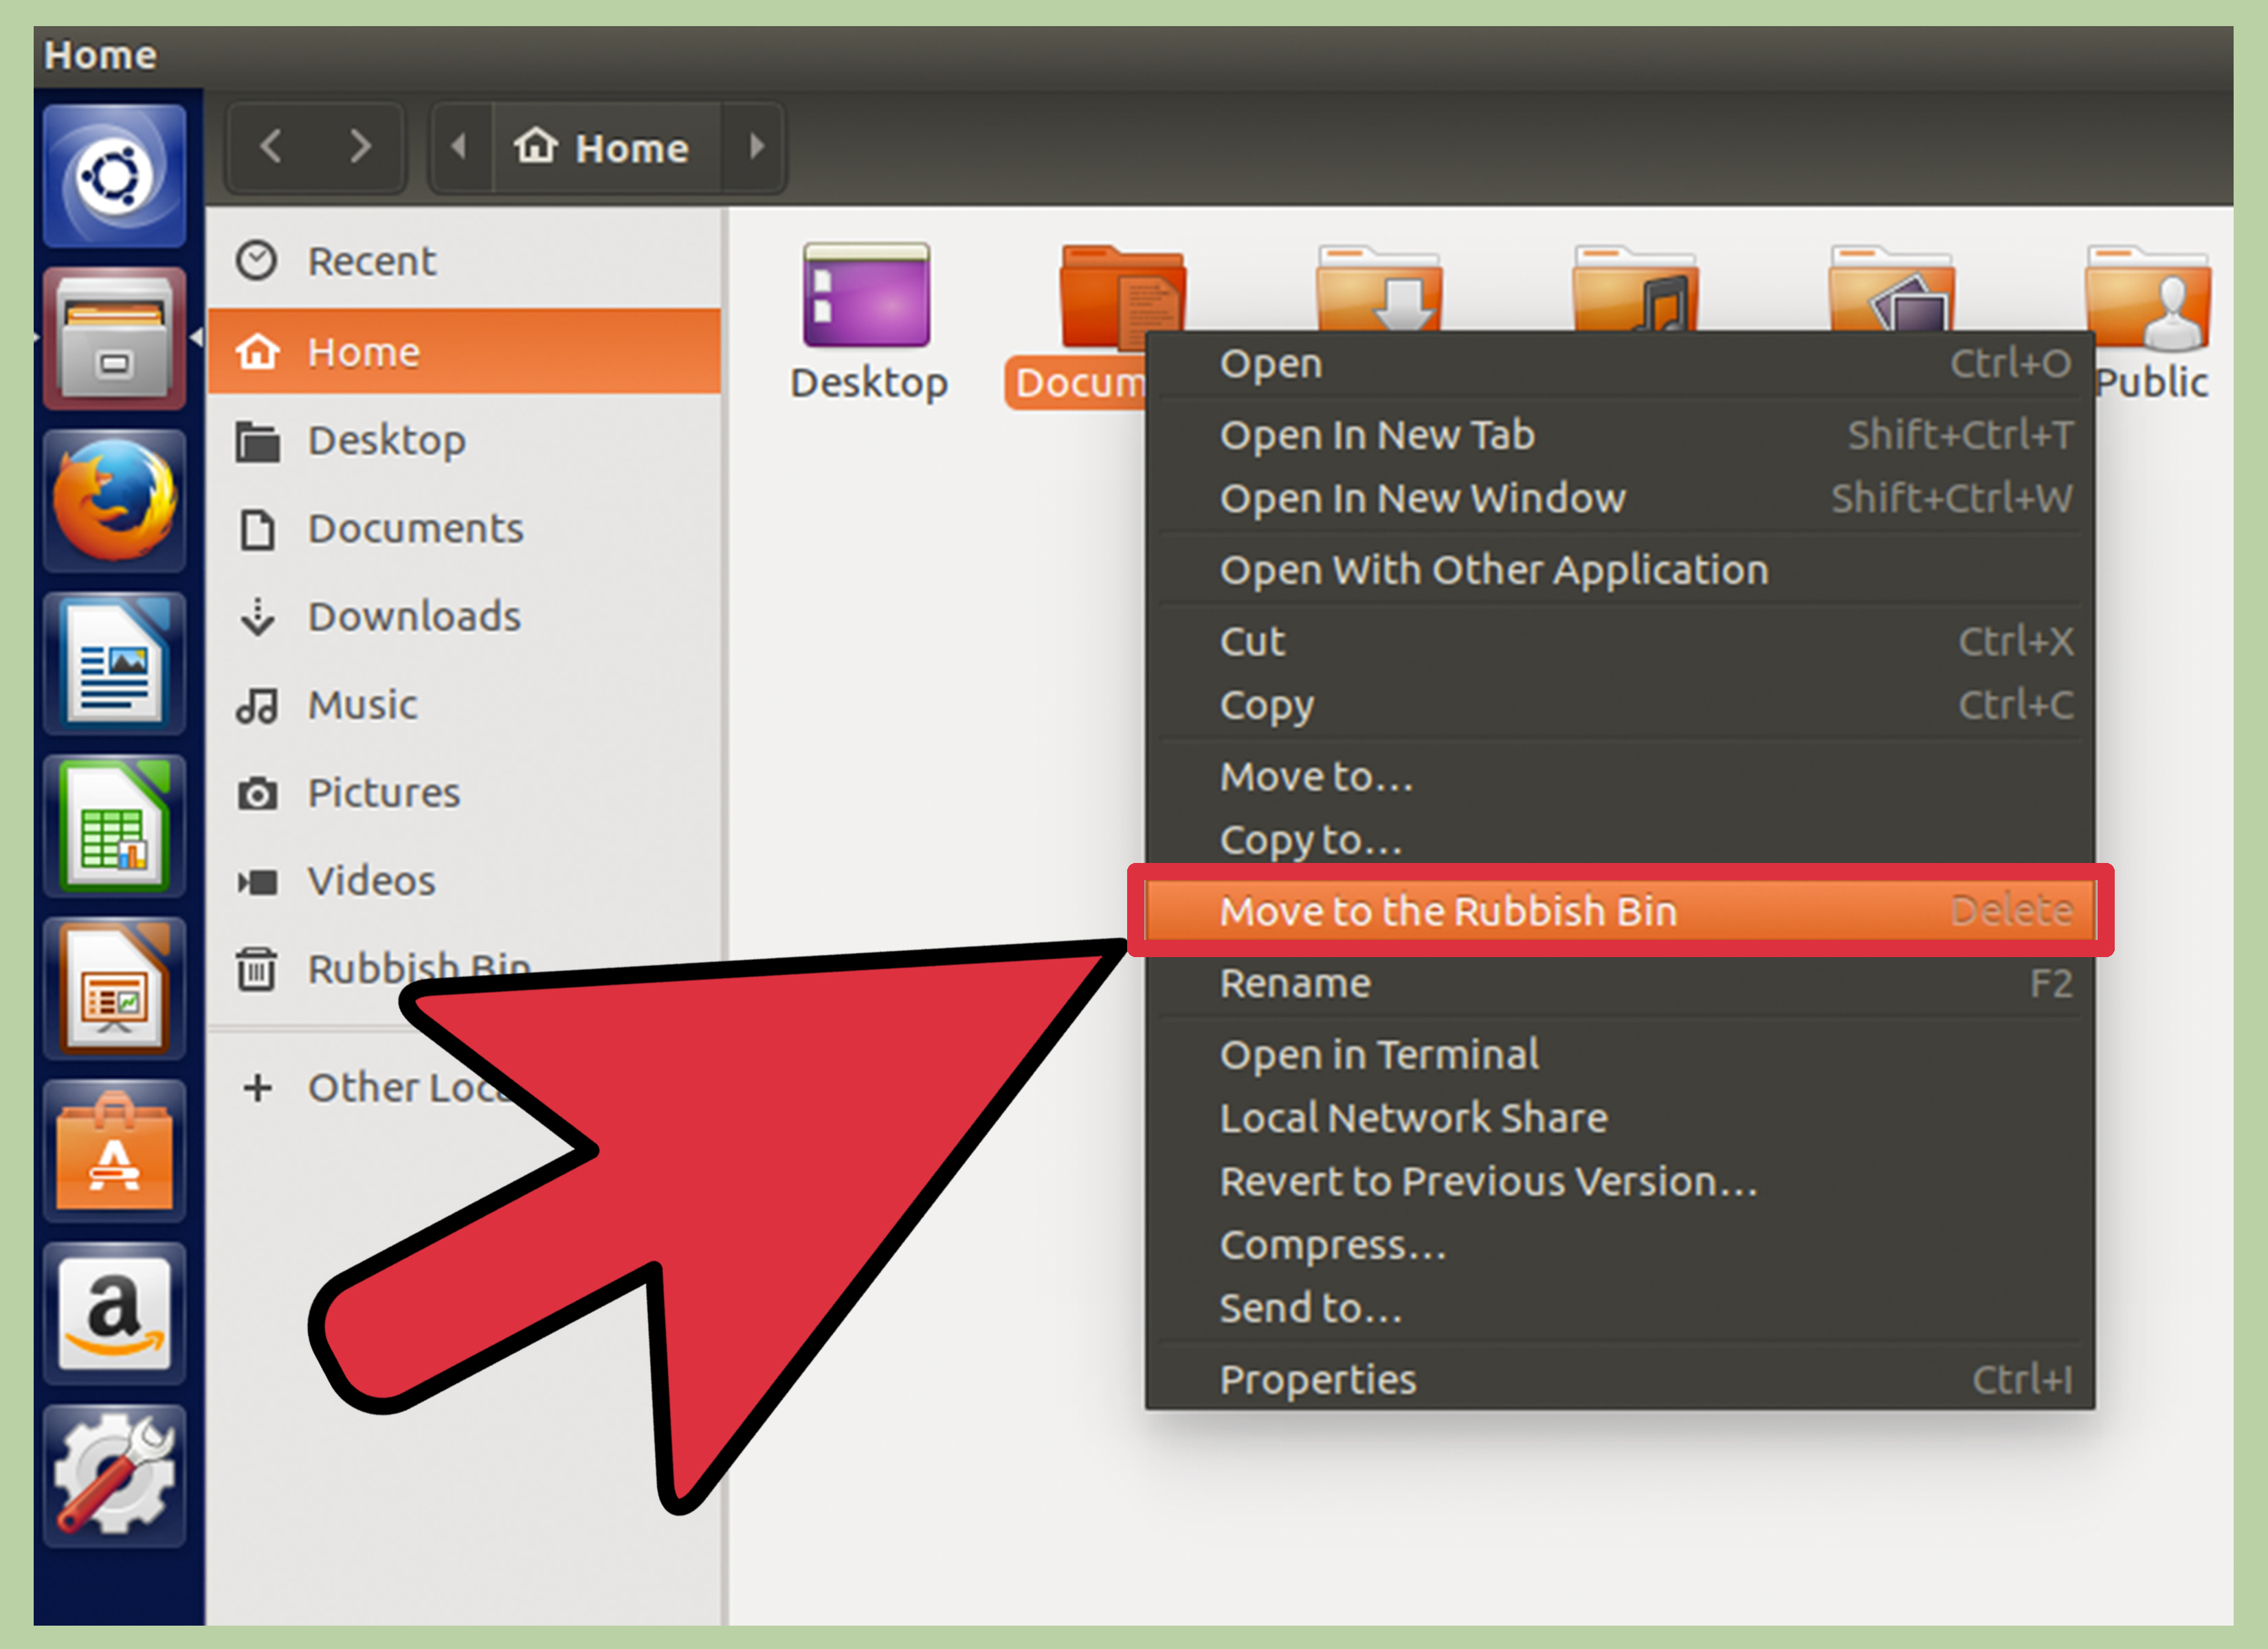
Task: Choose Open In New Window
Action: point(1620,498)
